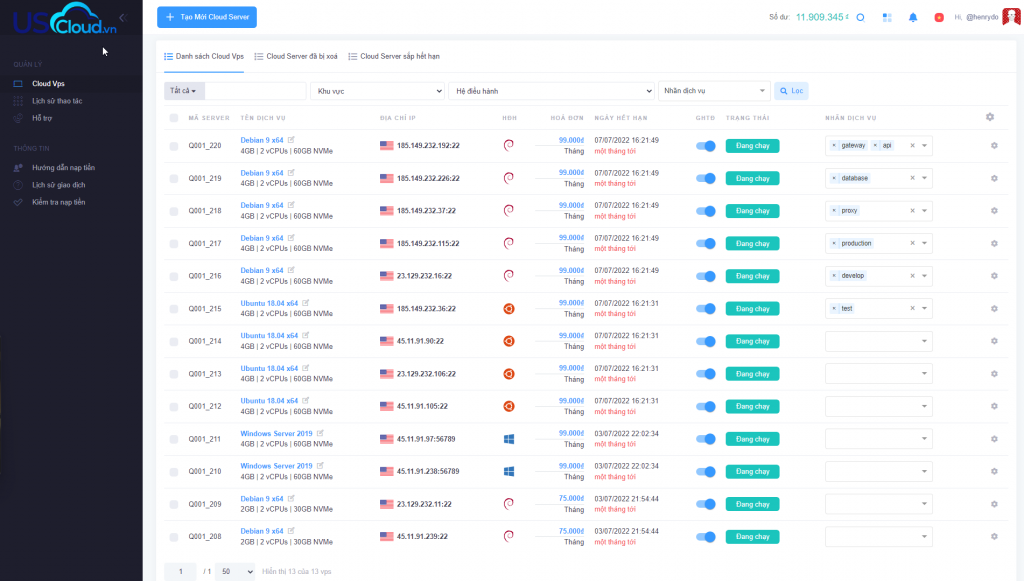Remove the proxy tag on Q001_218

click(834, 211)
